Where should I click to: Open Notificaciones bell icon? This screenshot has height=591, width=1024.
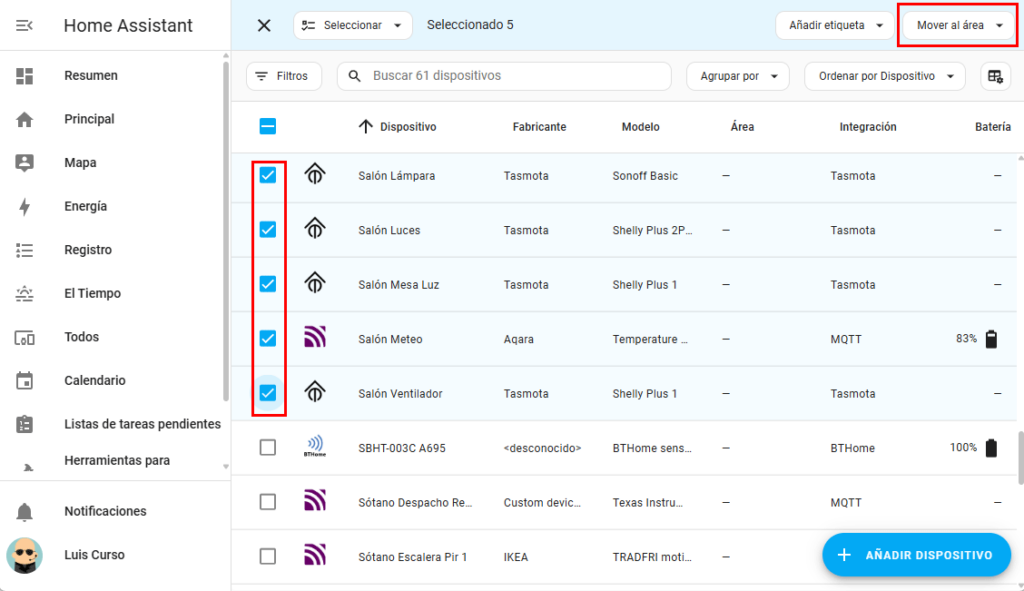point(25,512)
